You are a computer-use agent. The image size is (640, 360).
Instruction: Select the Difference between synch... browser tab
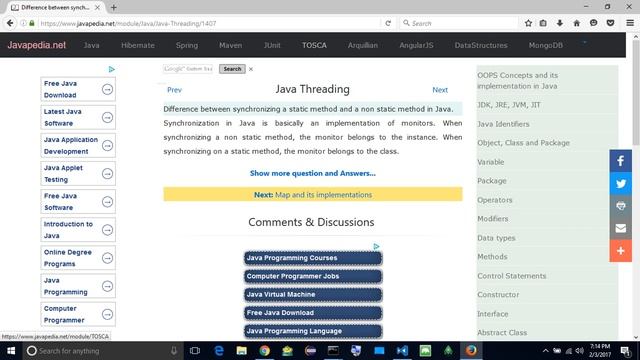(55, 7)
